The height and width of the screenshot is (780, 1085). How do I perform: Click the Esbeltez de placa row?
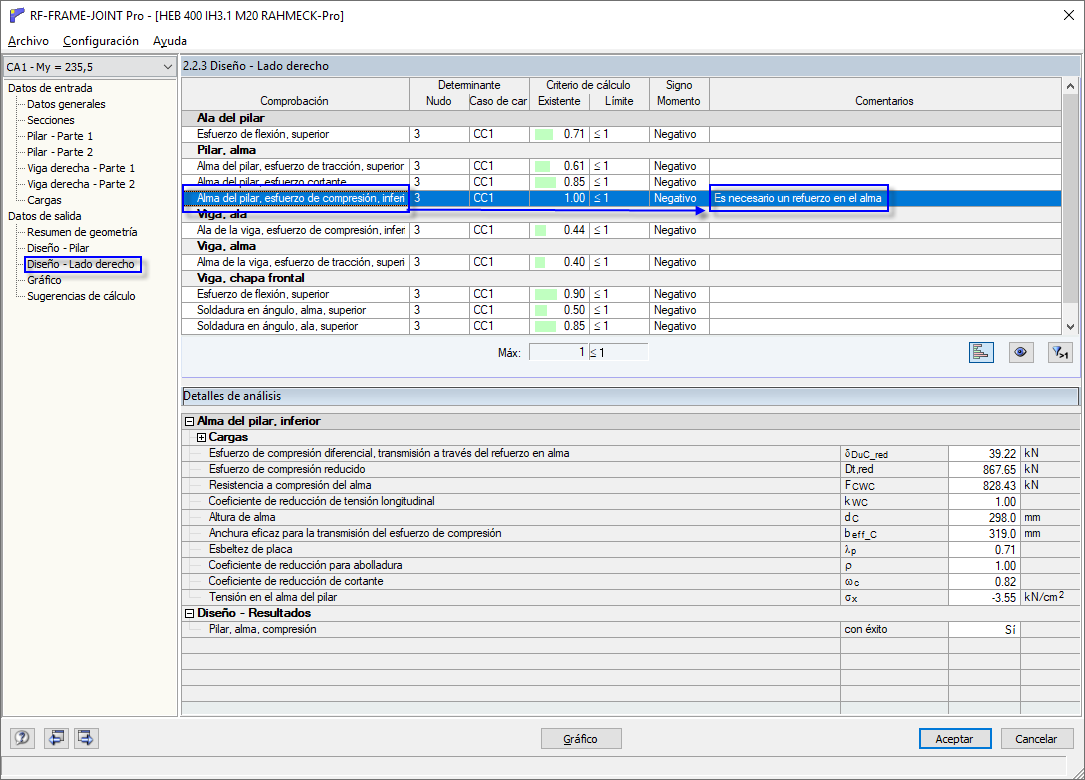[630, 549]
